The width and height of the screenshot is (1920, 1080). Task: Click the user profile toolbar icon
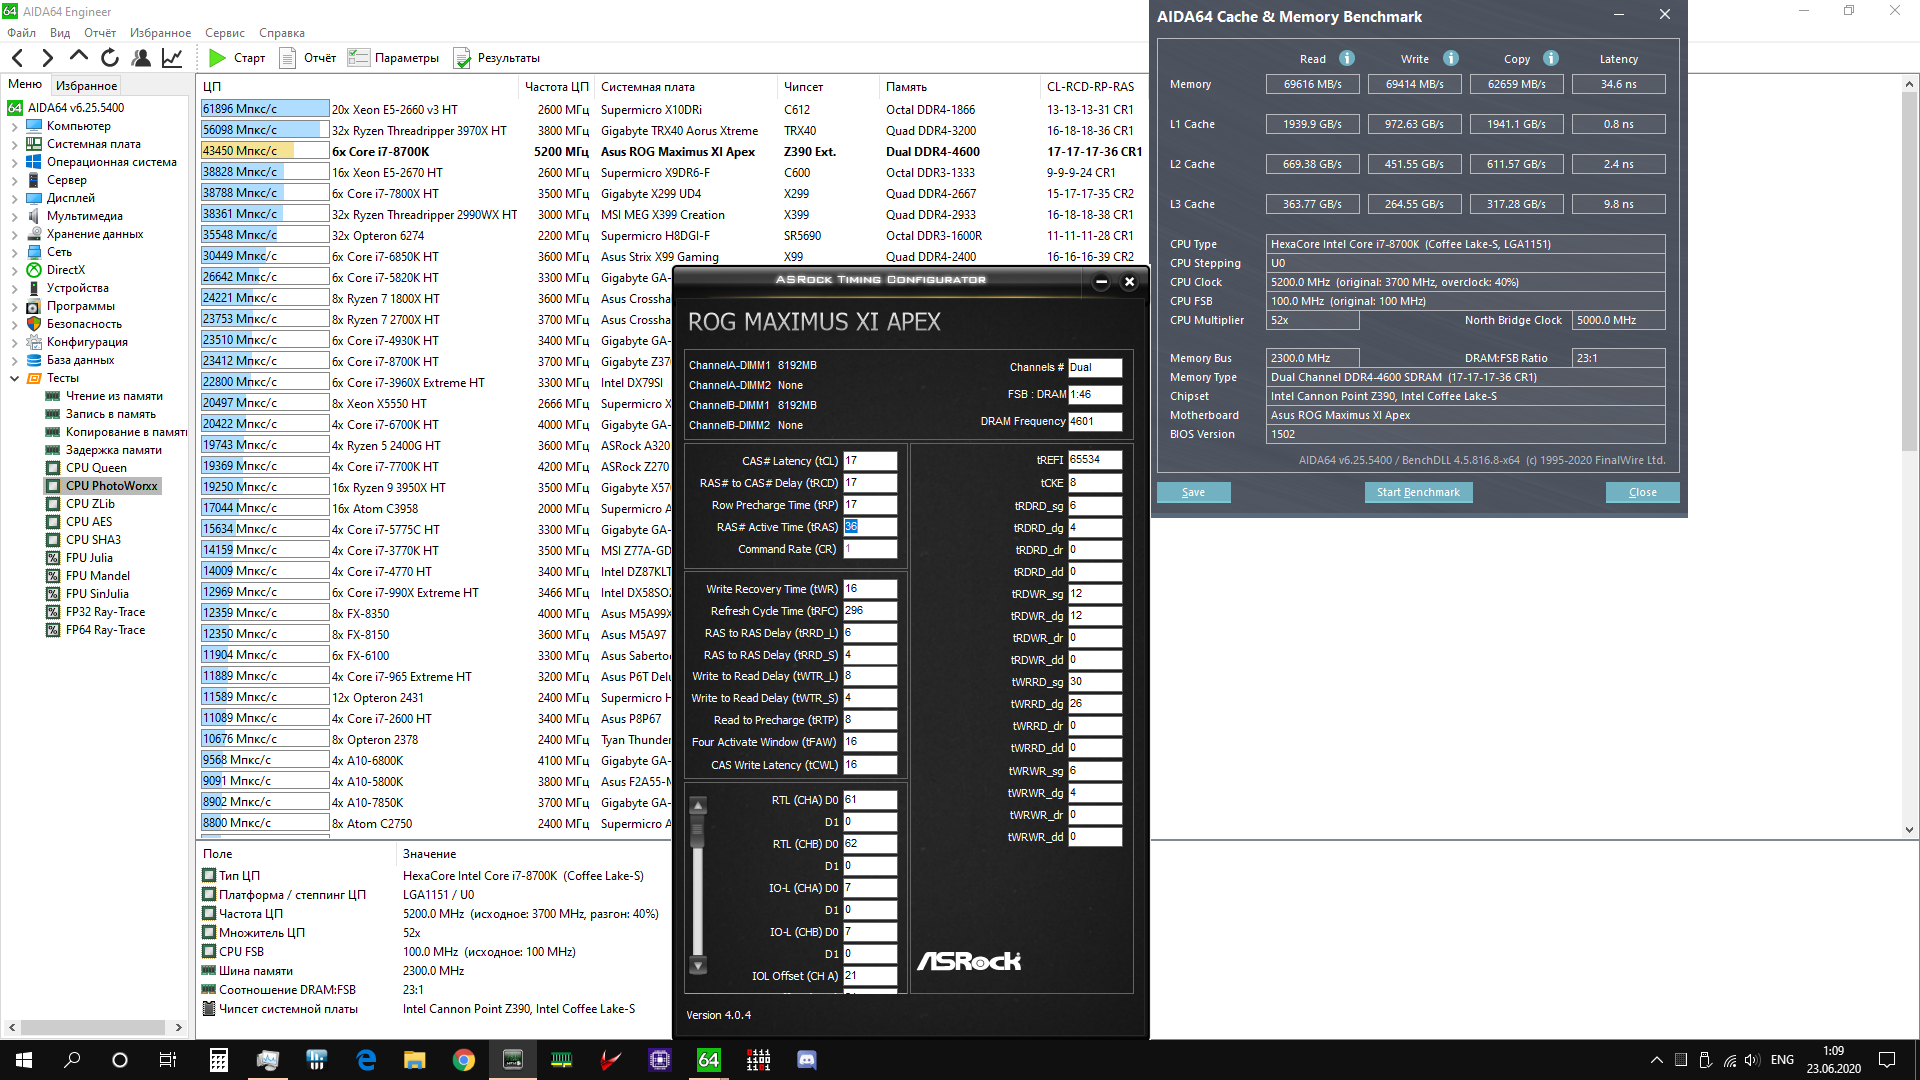pos(141,58)
